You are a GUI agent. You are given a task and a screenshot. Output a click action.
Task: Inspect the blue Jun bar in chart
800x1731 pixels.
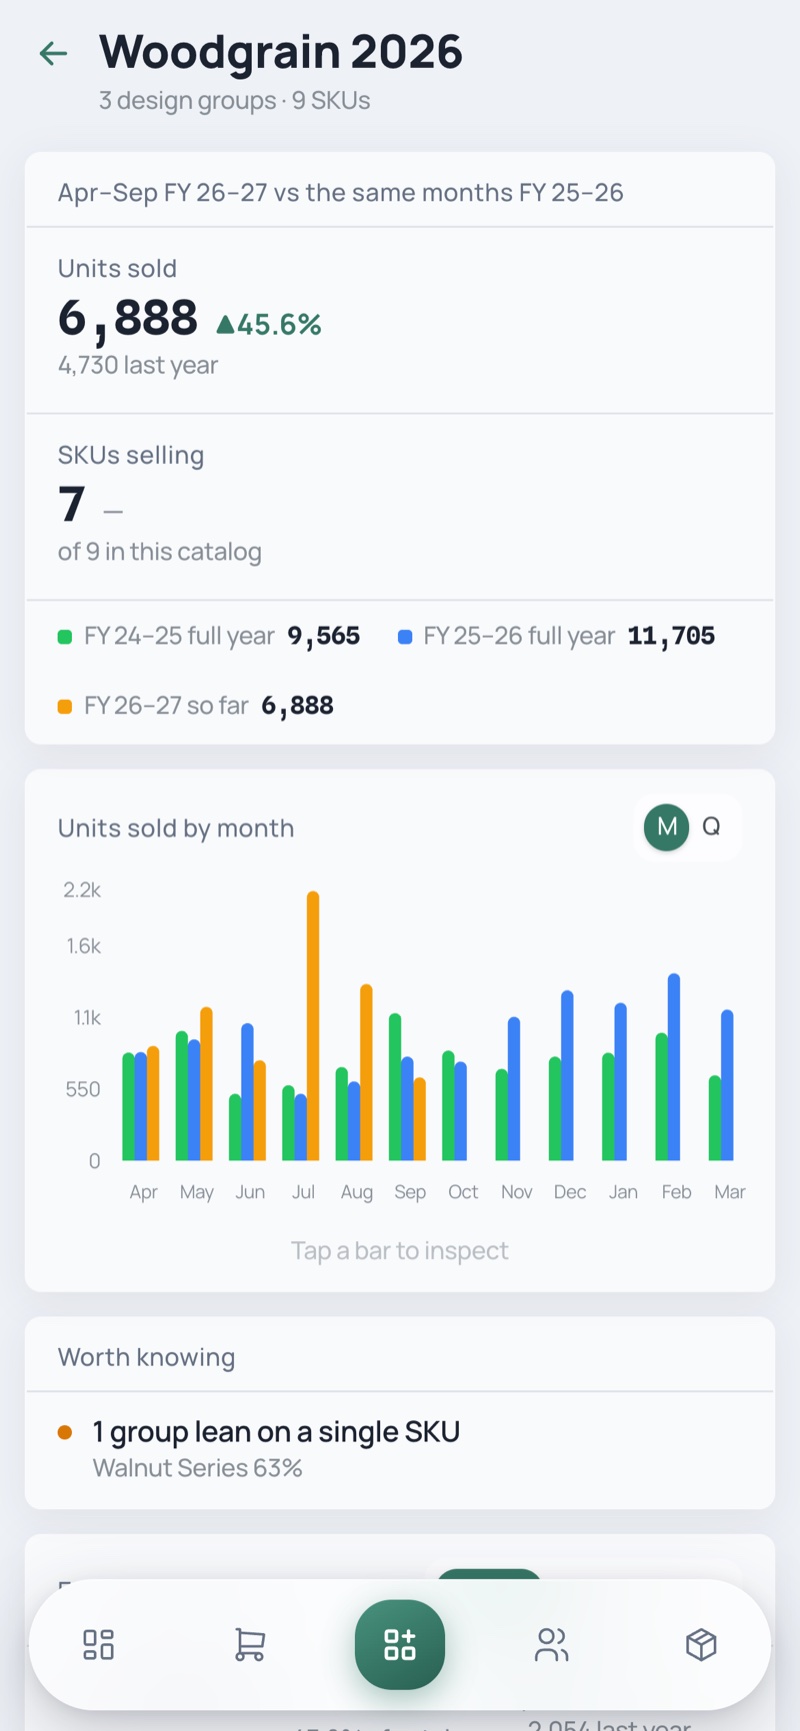point(247,1092)
